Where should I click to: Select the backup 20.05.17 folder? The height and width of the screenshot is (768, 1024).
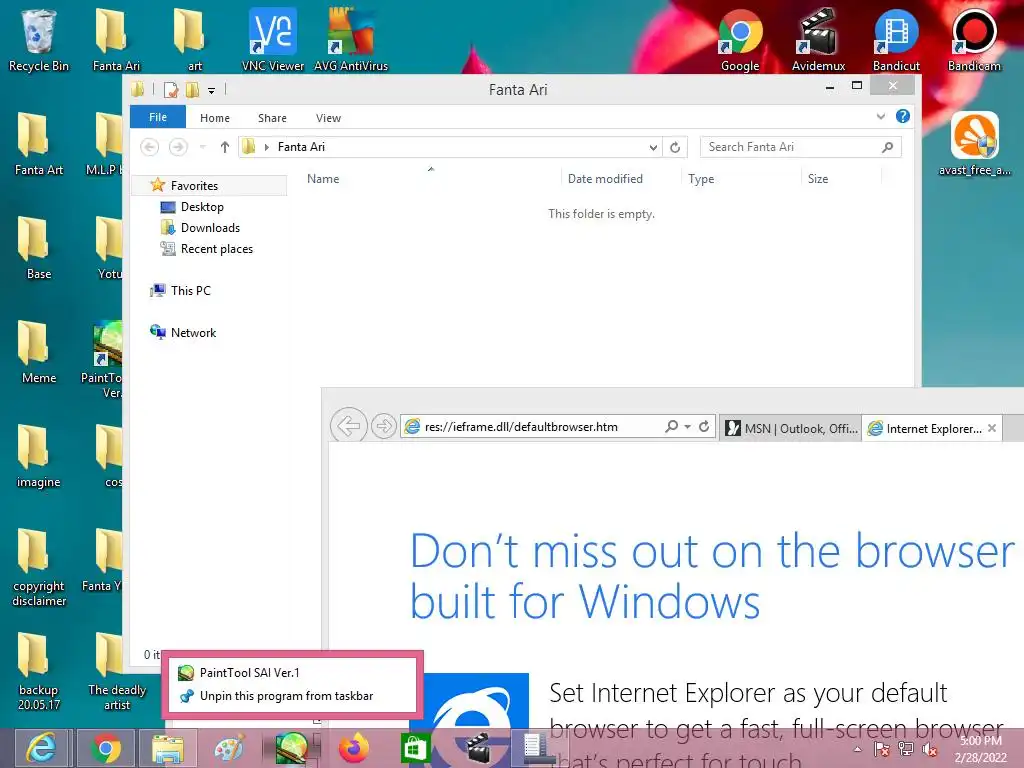[39, 671]
